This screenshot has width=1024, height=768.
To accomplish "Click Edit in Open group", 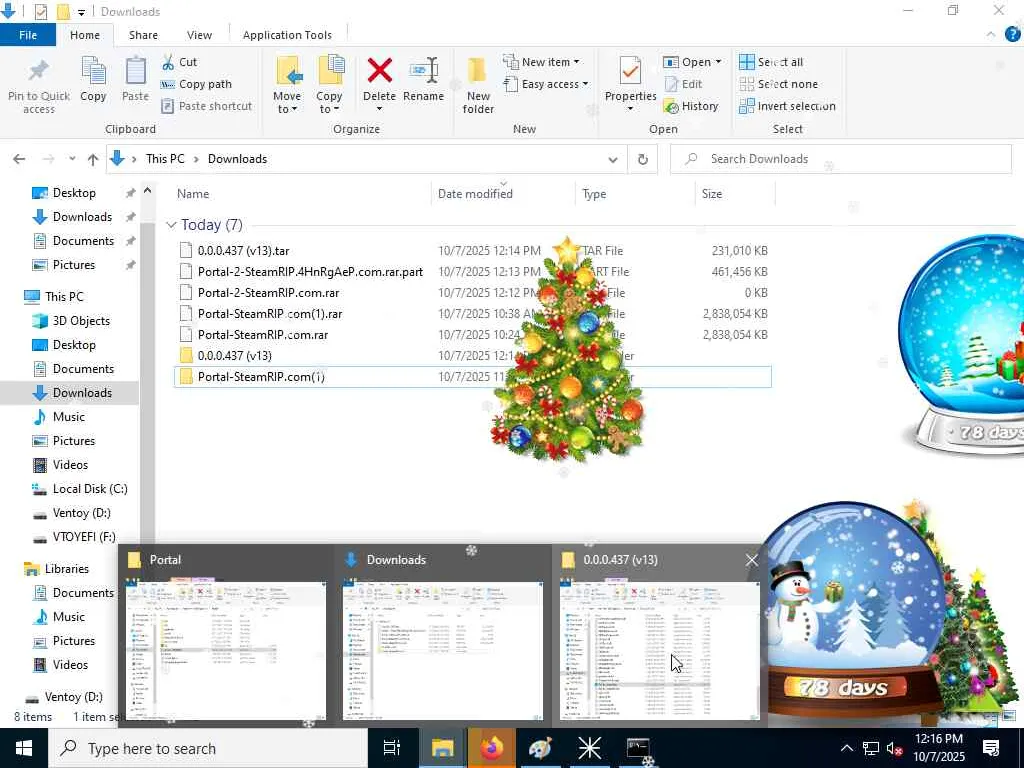I will tap(683, 84).
